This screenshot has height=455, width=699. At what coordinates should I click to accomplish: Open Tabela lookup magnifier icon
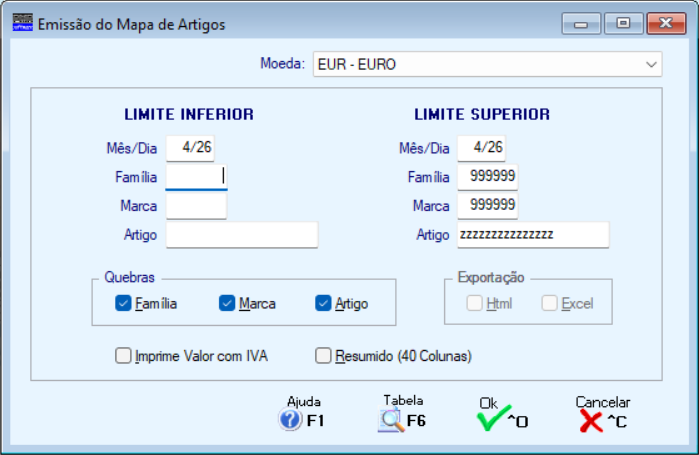(x=390, y=421)
